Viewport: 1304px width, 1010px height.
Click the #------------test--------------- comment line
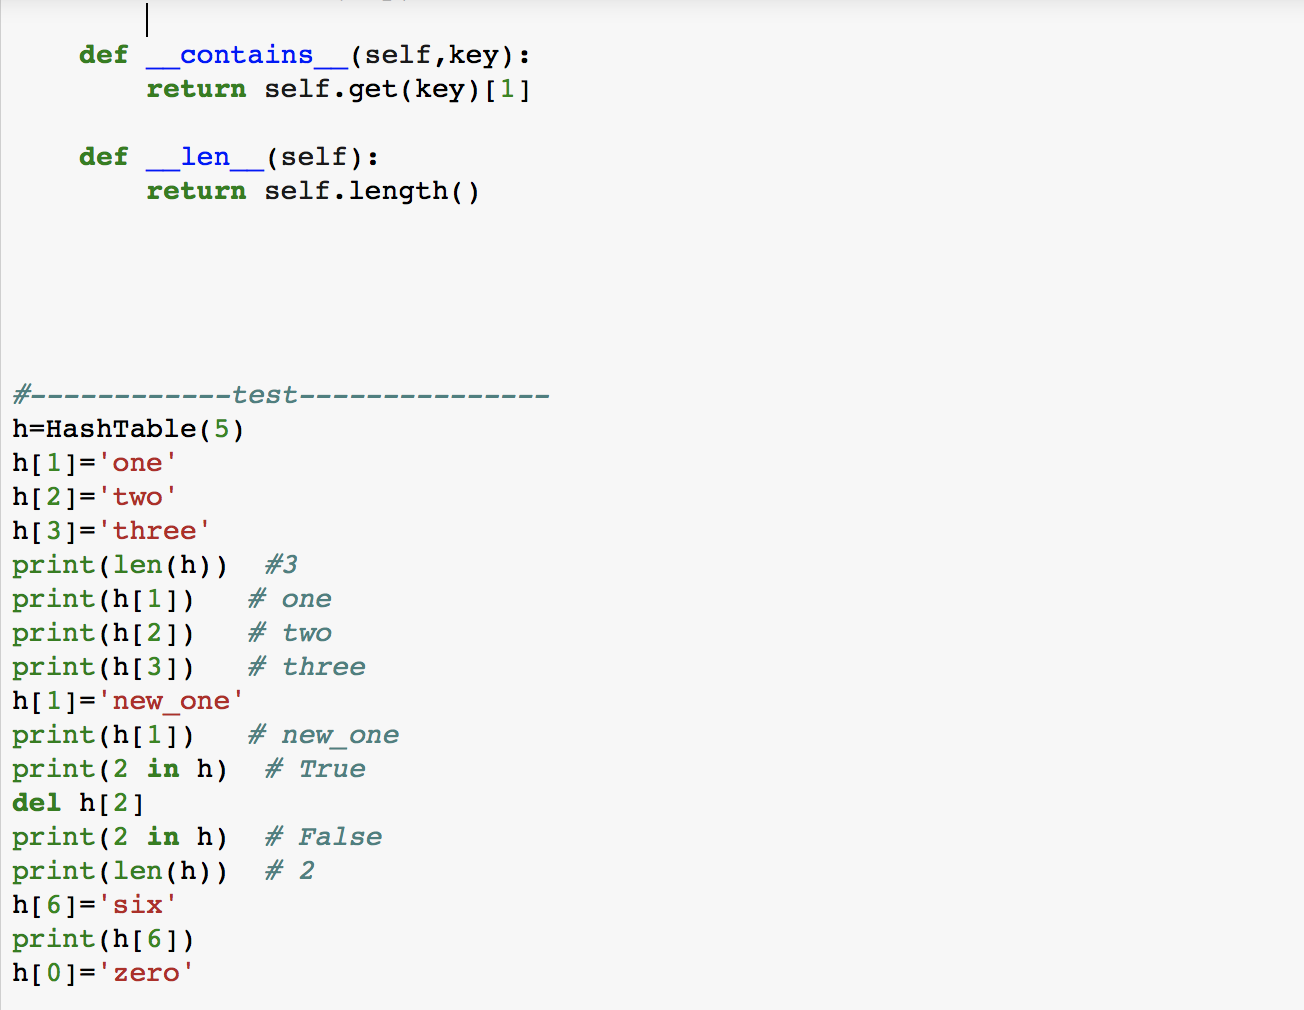click(280, 394)
